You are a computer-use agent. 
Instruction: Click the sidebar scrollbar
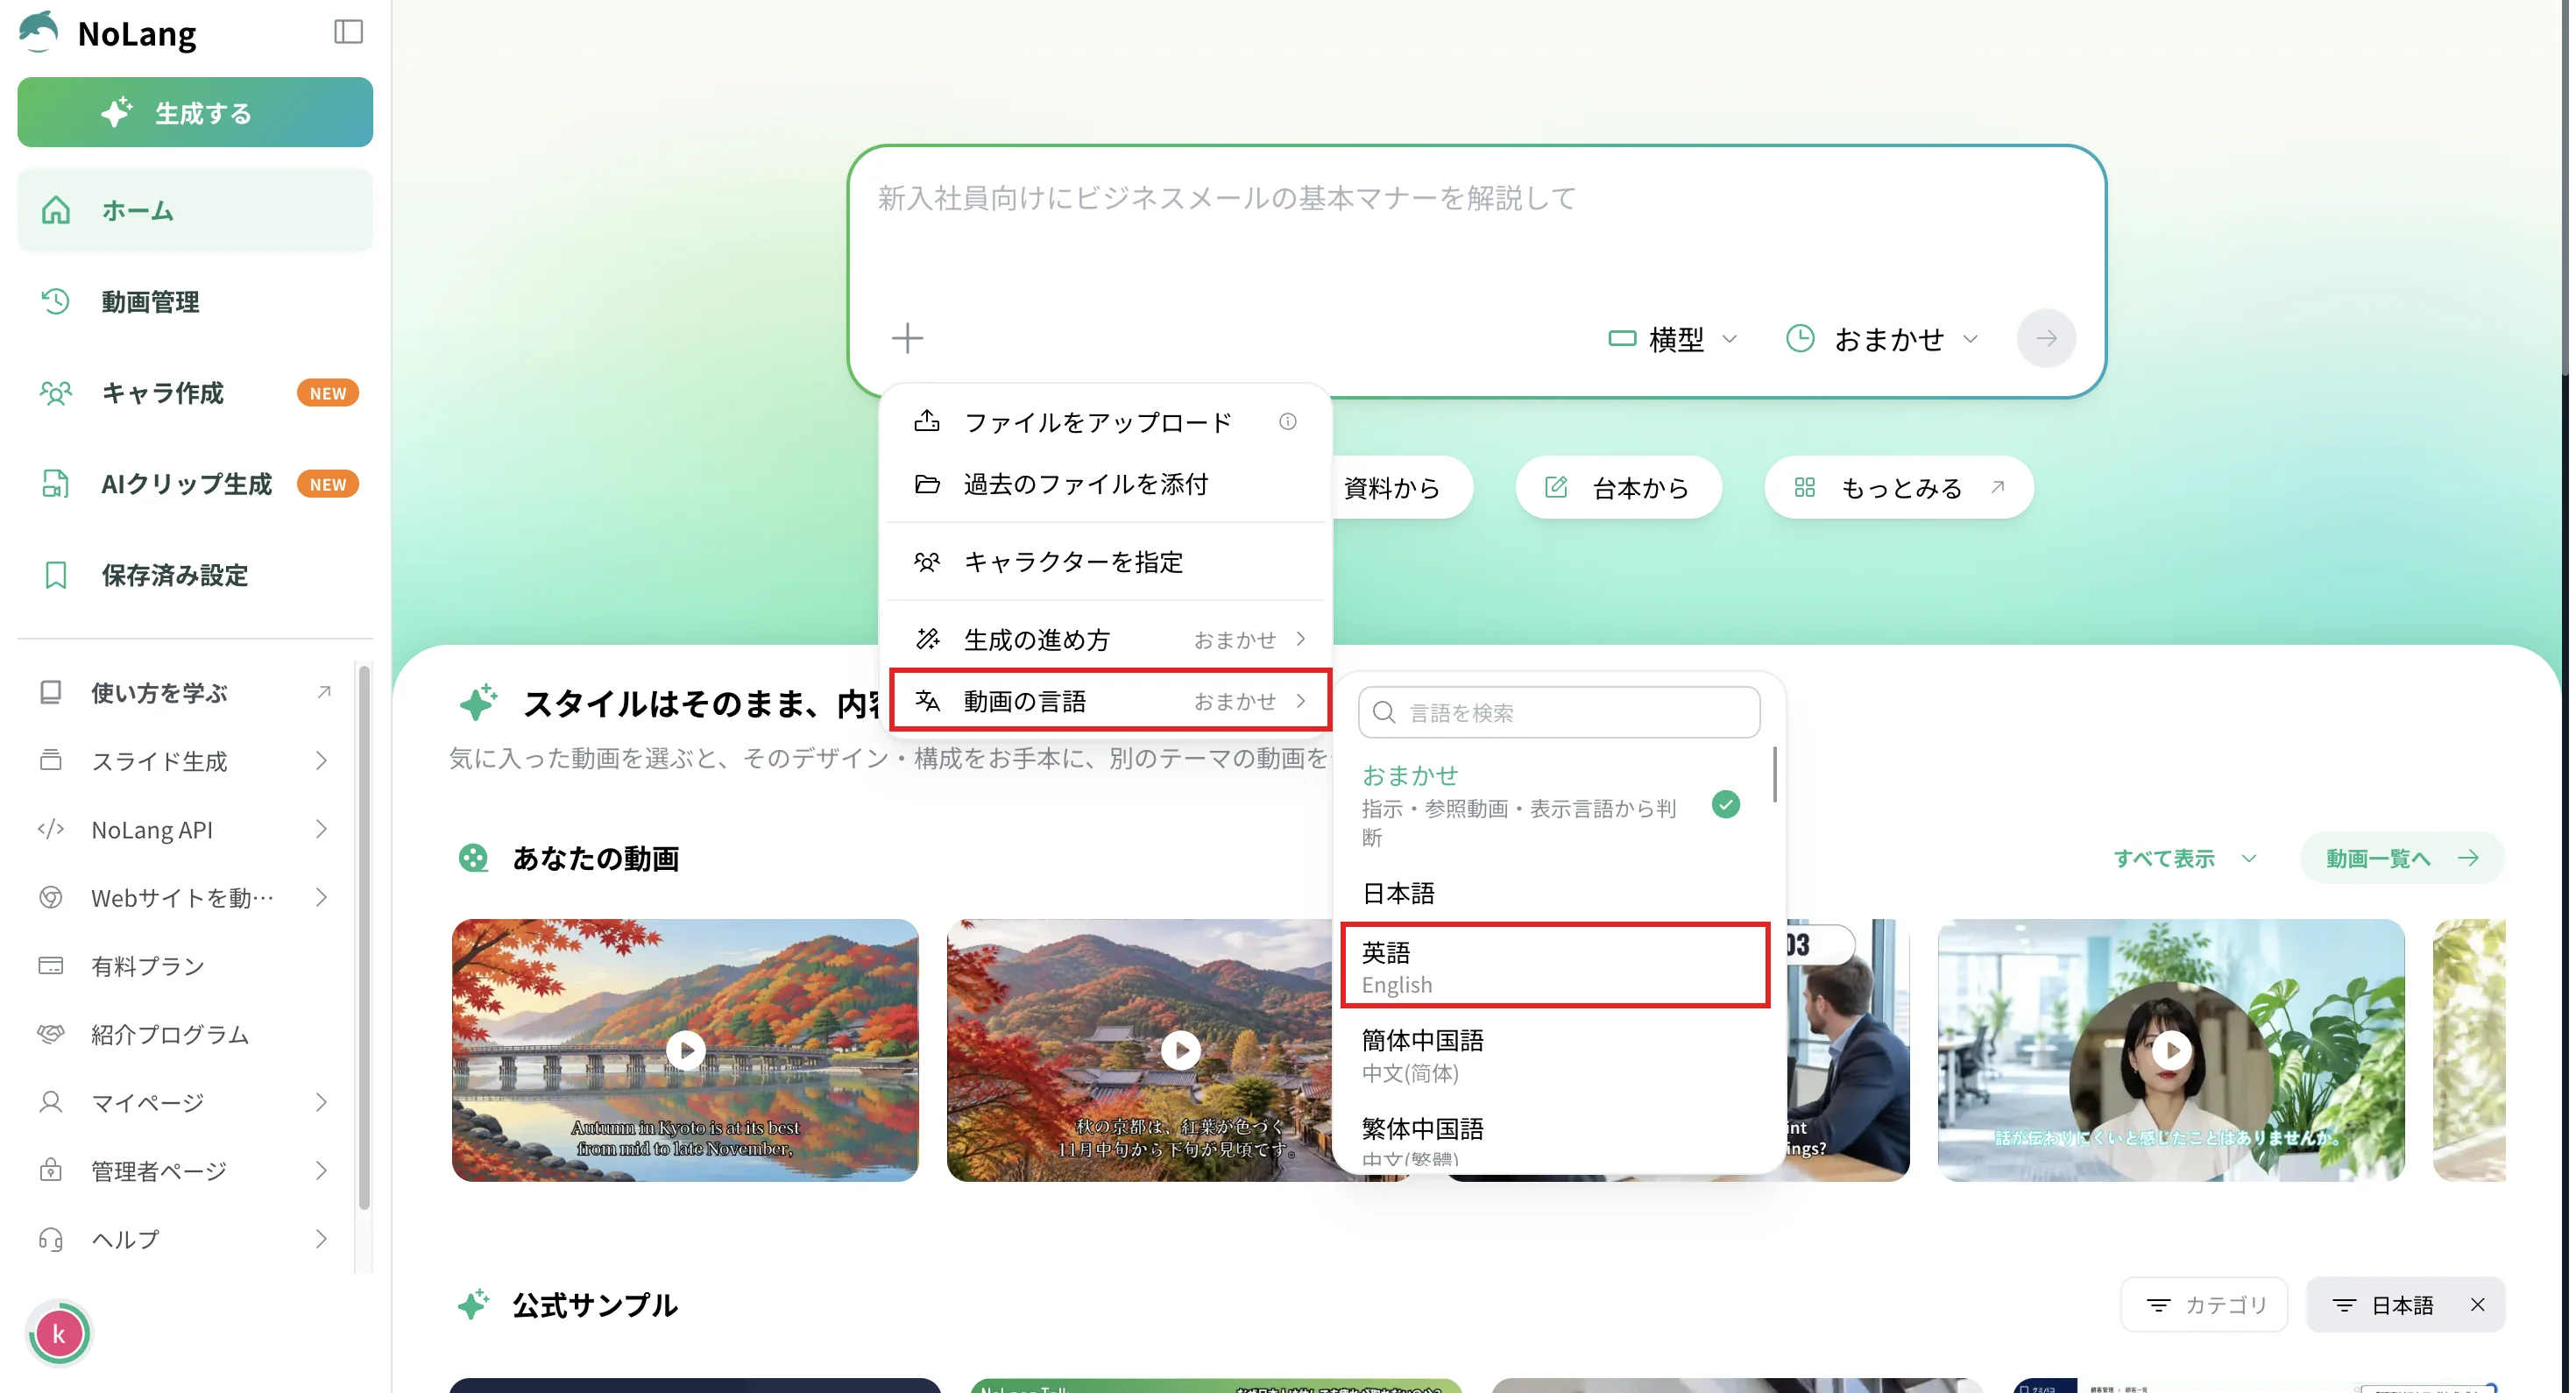pyautogui.click(x=364, y=938)
